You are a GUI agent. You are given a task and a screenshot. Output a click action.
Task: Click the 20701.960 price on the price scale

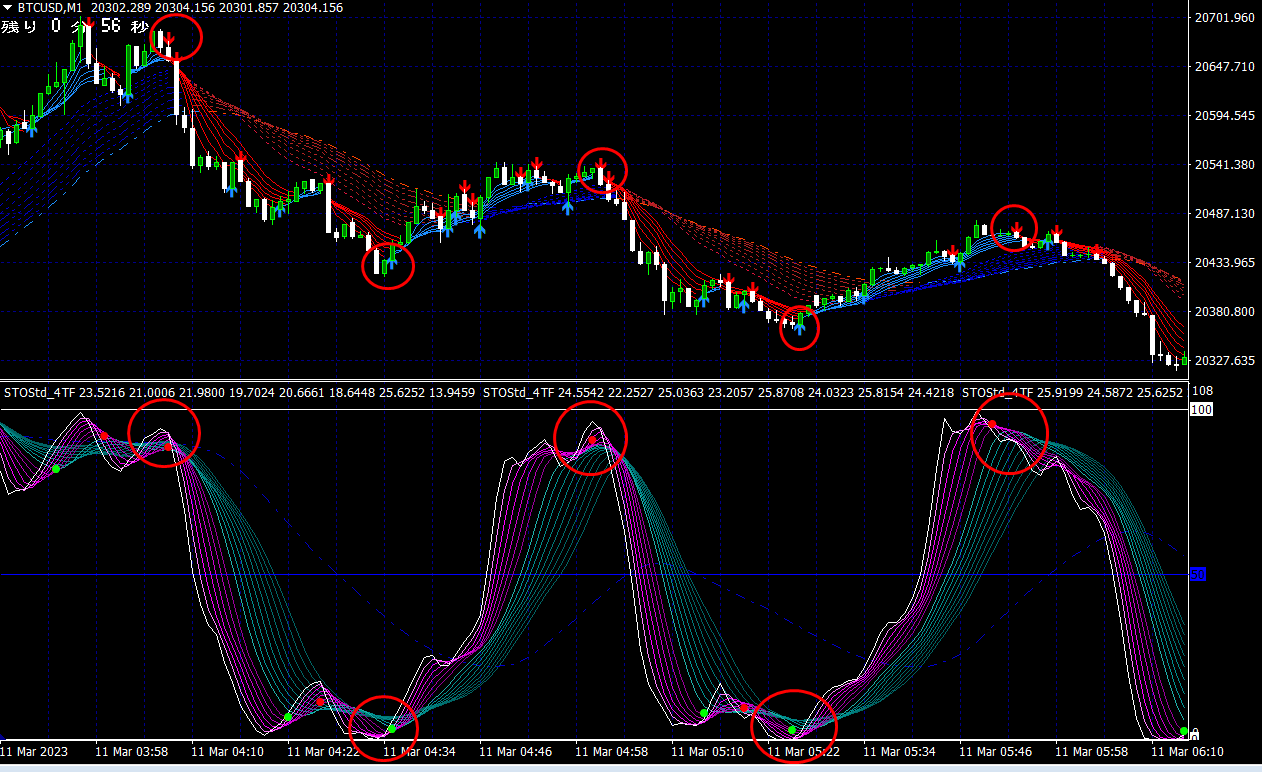[1224, 18]
